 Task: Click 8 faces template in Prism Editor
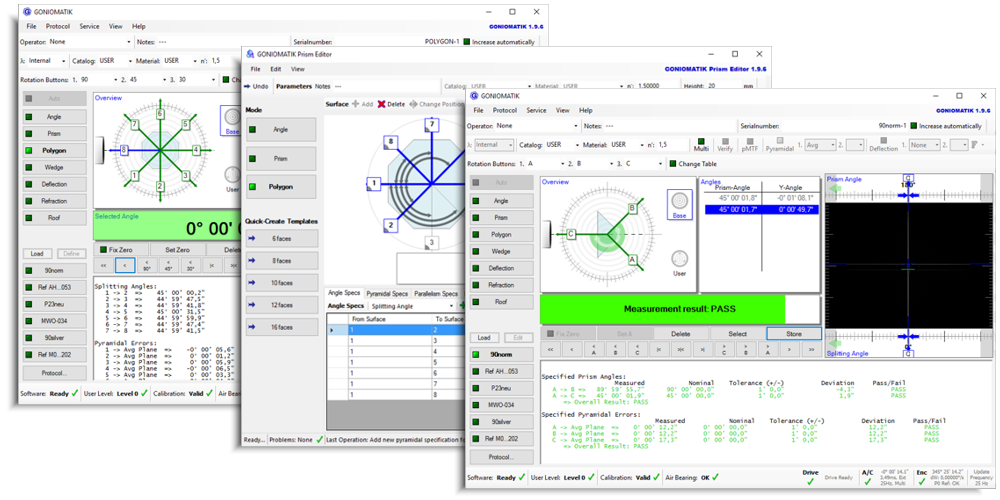[x=282, y=260]
